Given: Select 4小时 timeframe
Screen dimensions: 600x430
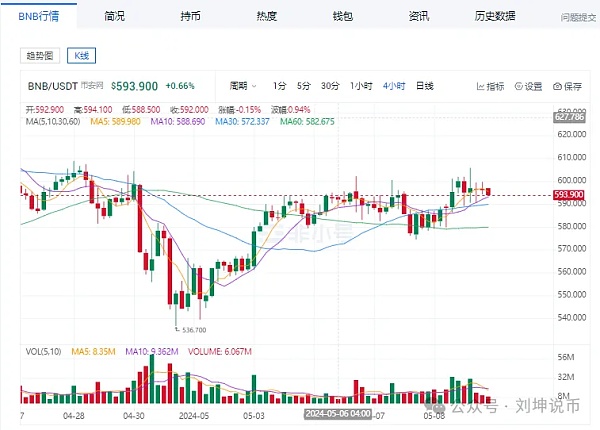Looking at the screenshot, I should pos(393,86).
